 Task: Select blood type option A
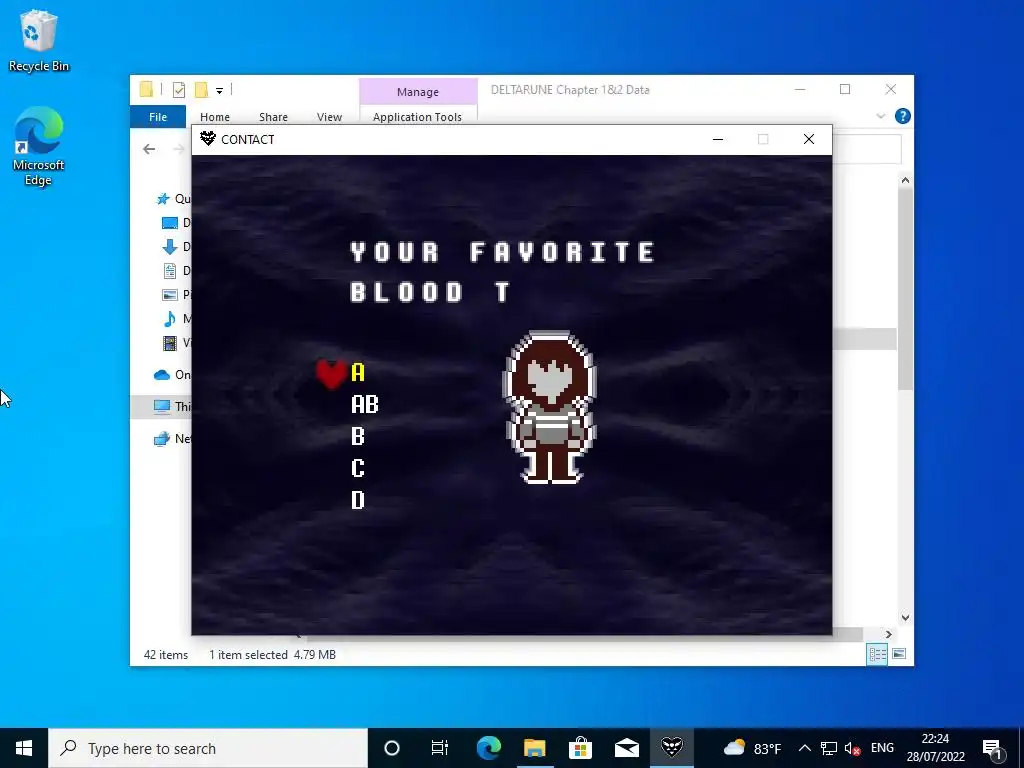pyautogui.click(x=357, y=372)
